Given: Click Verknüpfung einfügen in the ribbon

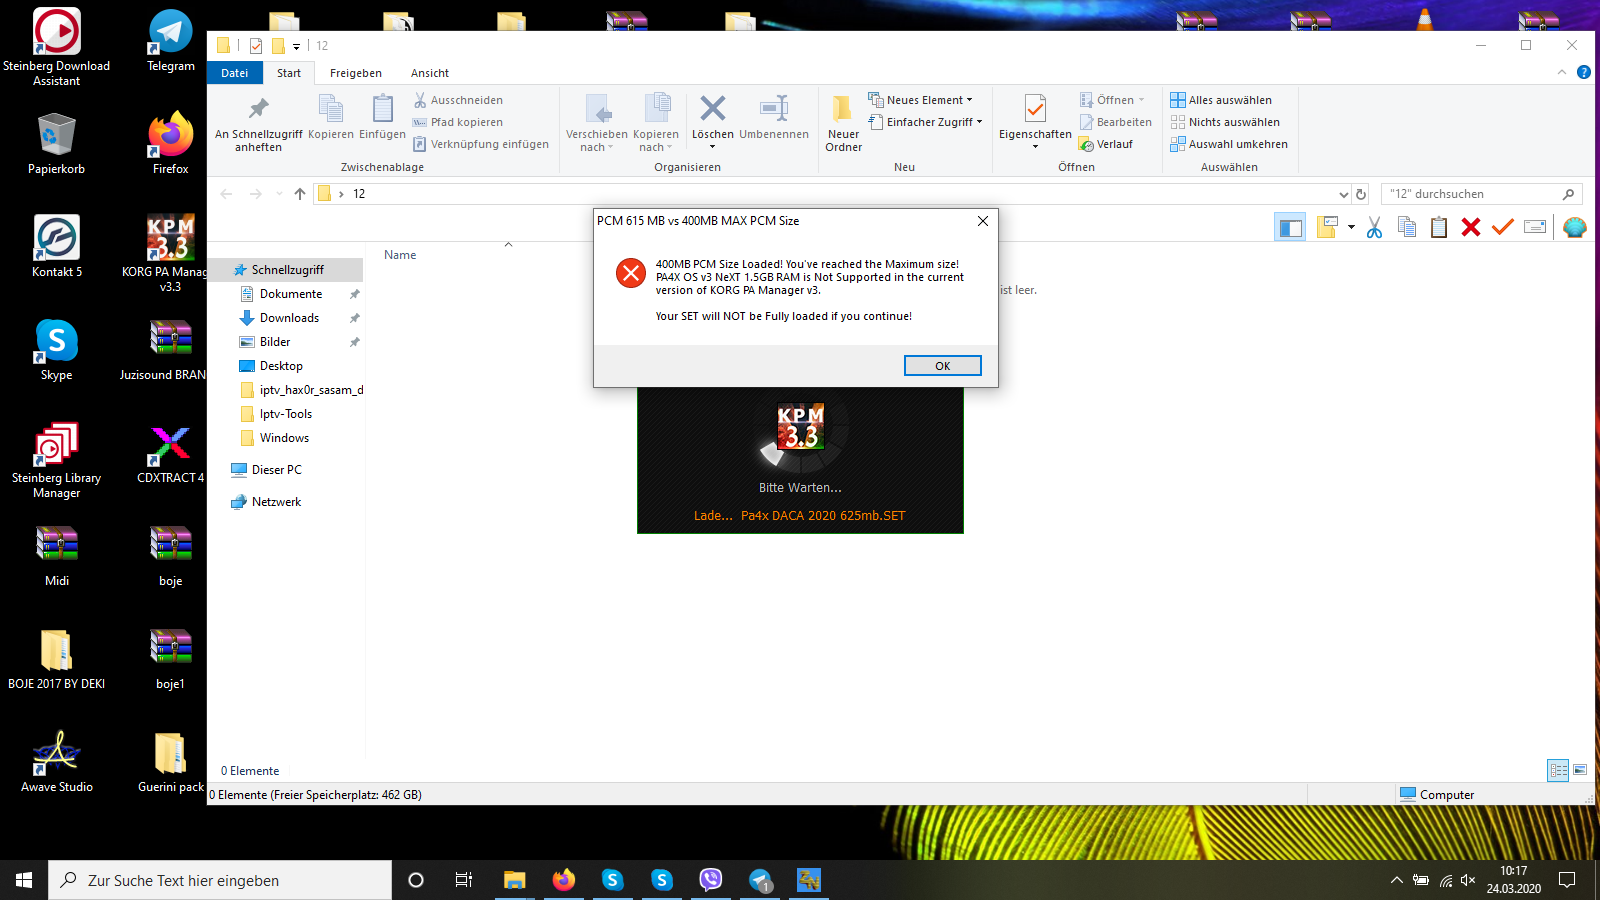Looking at the screenshot, I should coord(481,144).
